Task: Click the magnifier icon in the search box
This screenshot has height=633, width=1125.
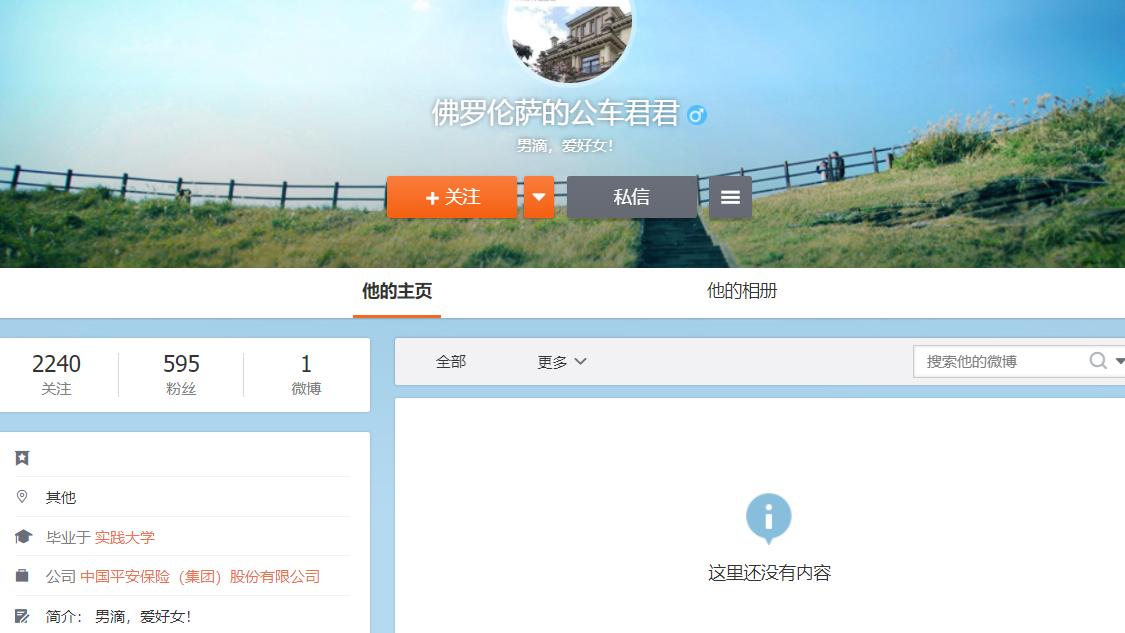Action: (1098, 361)
